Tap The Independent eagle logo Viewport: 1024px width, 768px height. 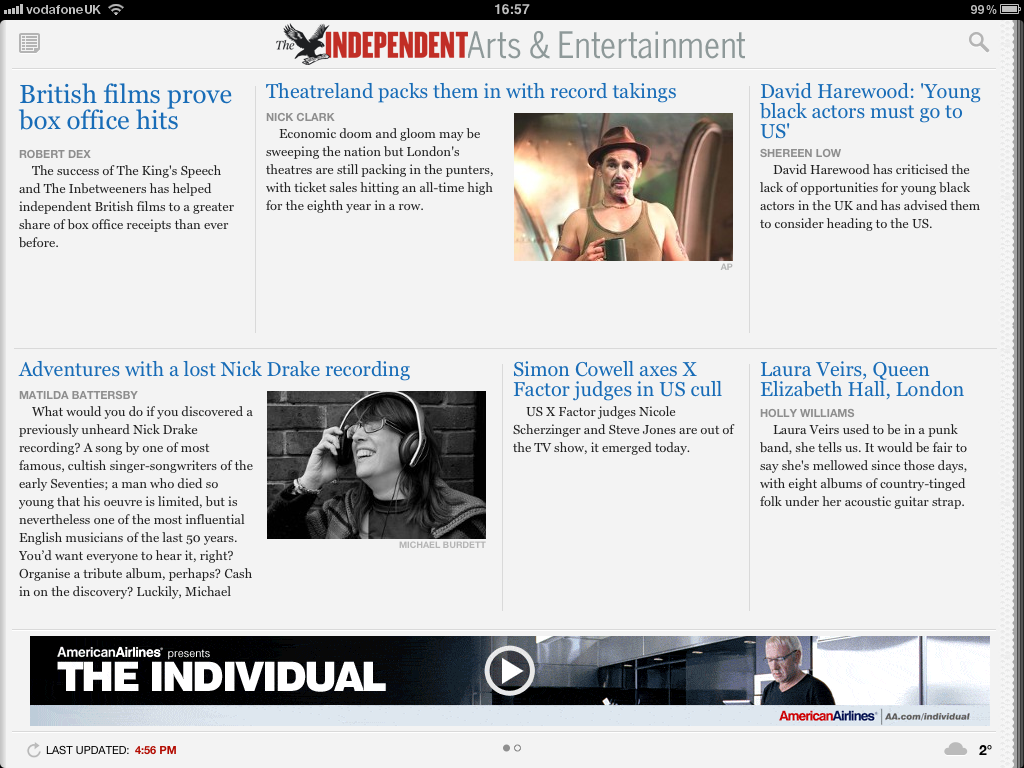pos(306,44)
